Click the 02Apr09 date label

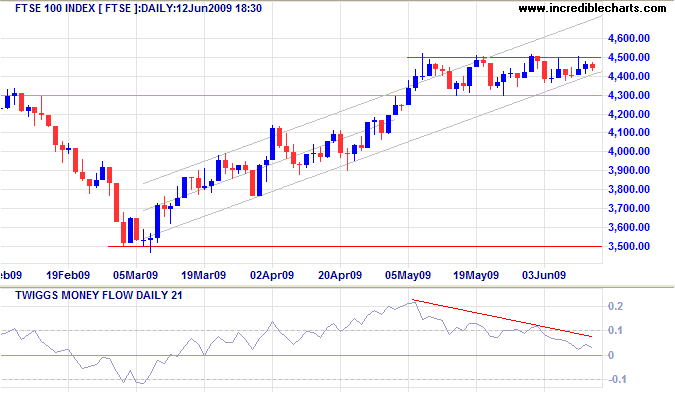(x=272, y=275)
